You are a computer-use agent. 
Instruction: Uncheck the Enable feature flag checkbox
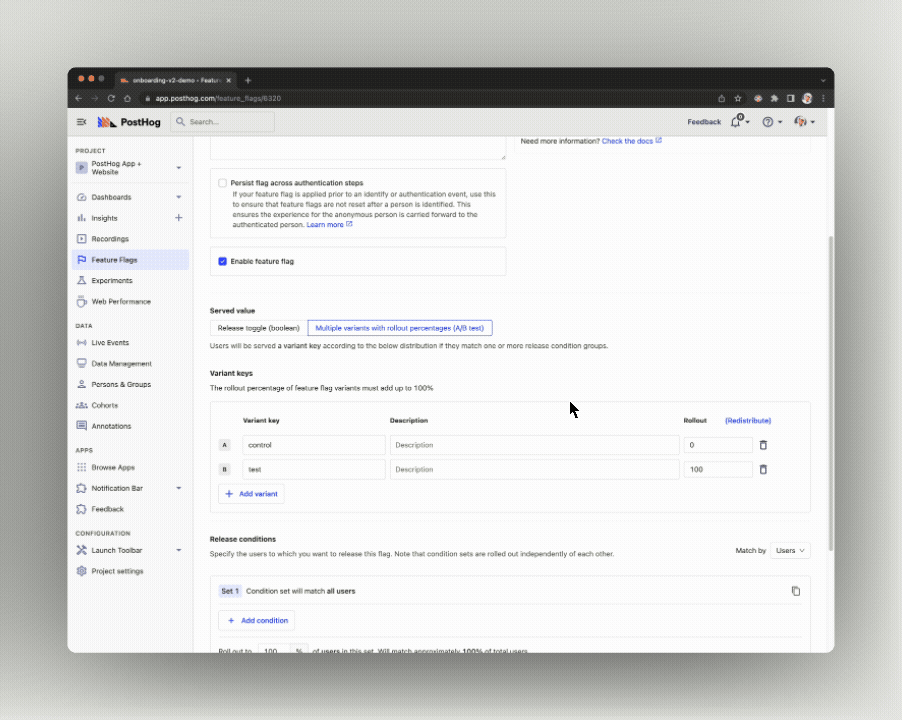(x=222, y=261)
